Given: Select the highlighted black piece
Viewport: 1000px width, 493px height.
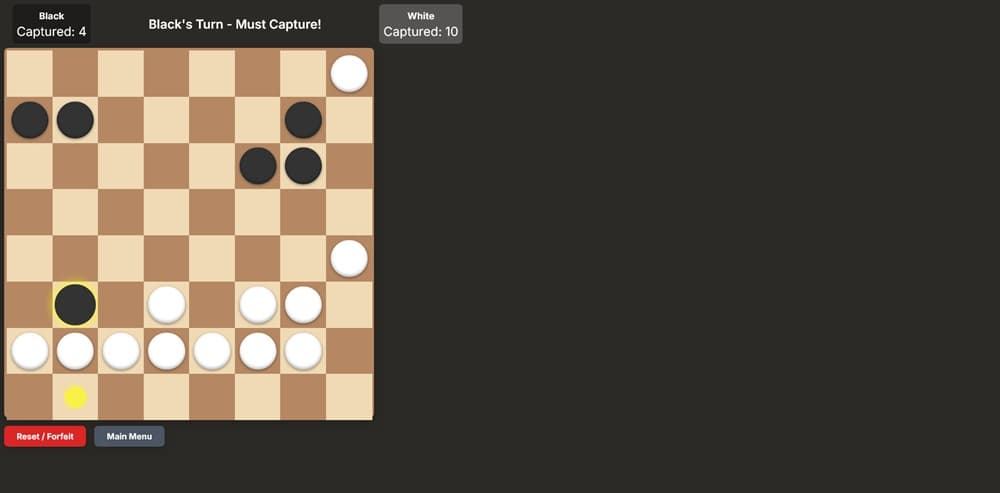Looking at the screenshot, I should click(75, 305).
